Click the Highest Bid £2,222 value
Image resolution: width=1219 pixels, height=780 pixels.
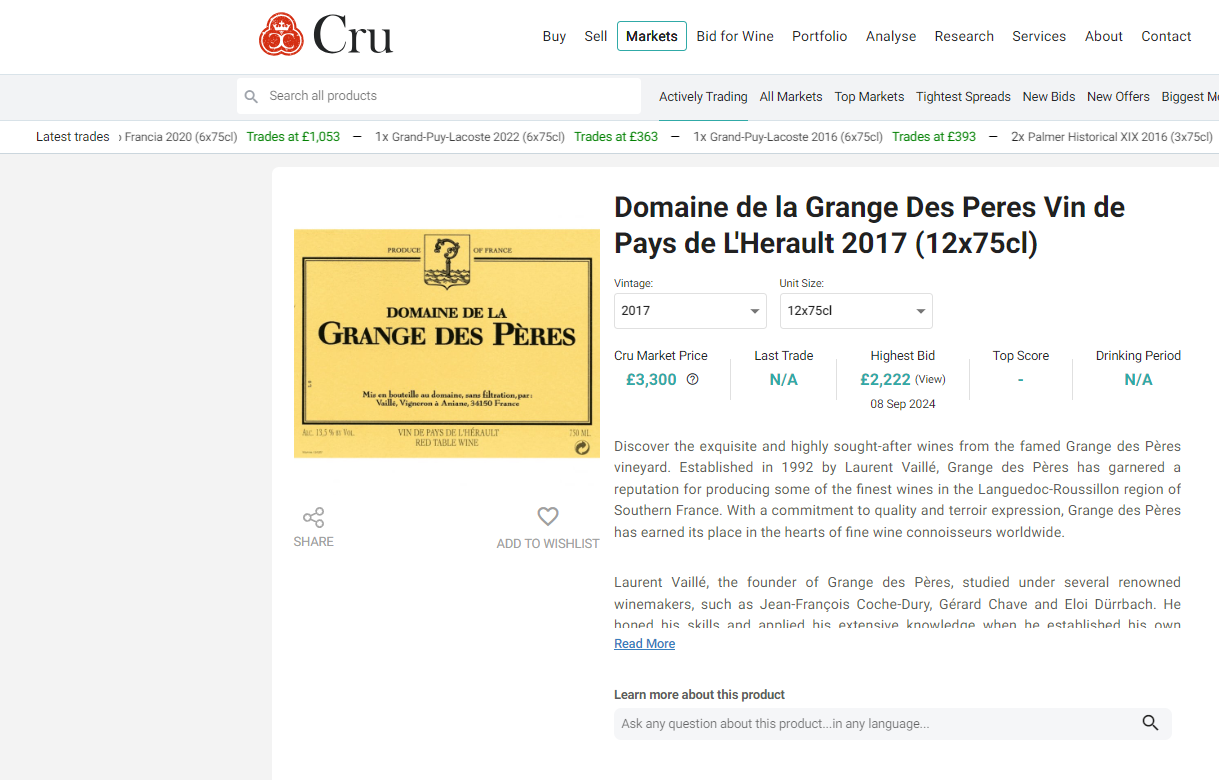click(x=885, y=380)
